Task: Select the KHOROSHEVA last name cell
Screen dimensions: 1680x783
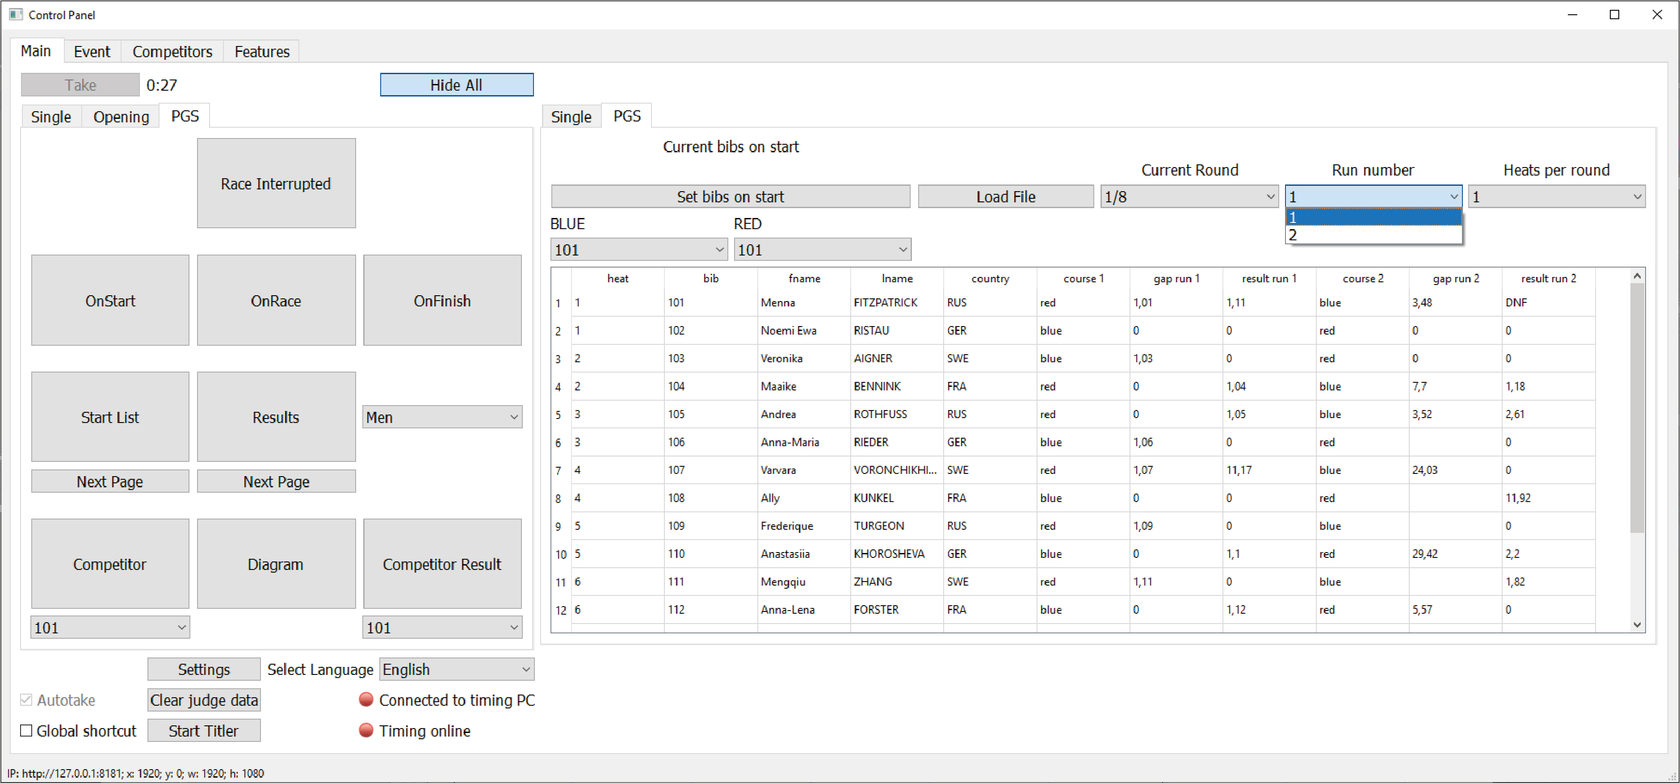Action: (x=897, y=553)
